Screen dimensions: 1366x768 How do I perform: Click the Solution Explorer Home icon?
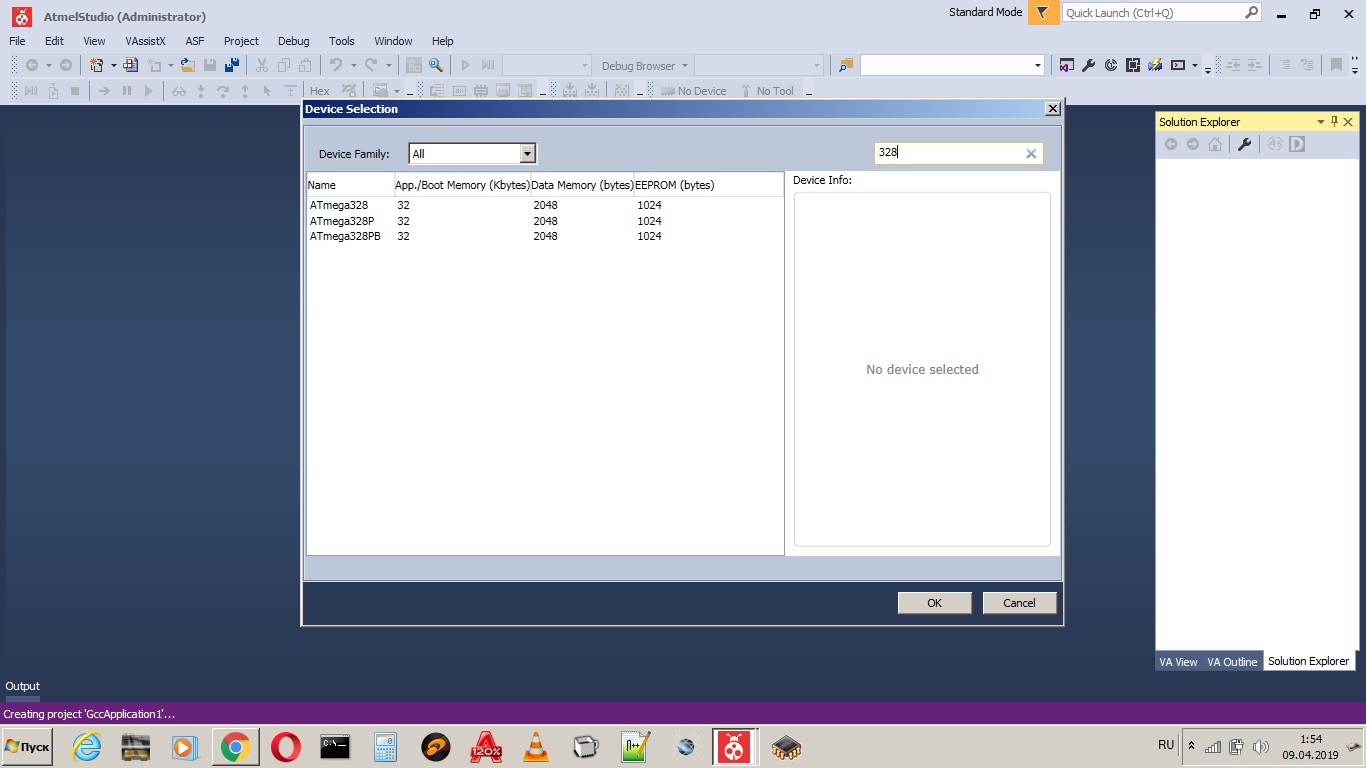(1214, 144)
